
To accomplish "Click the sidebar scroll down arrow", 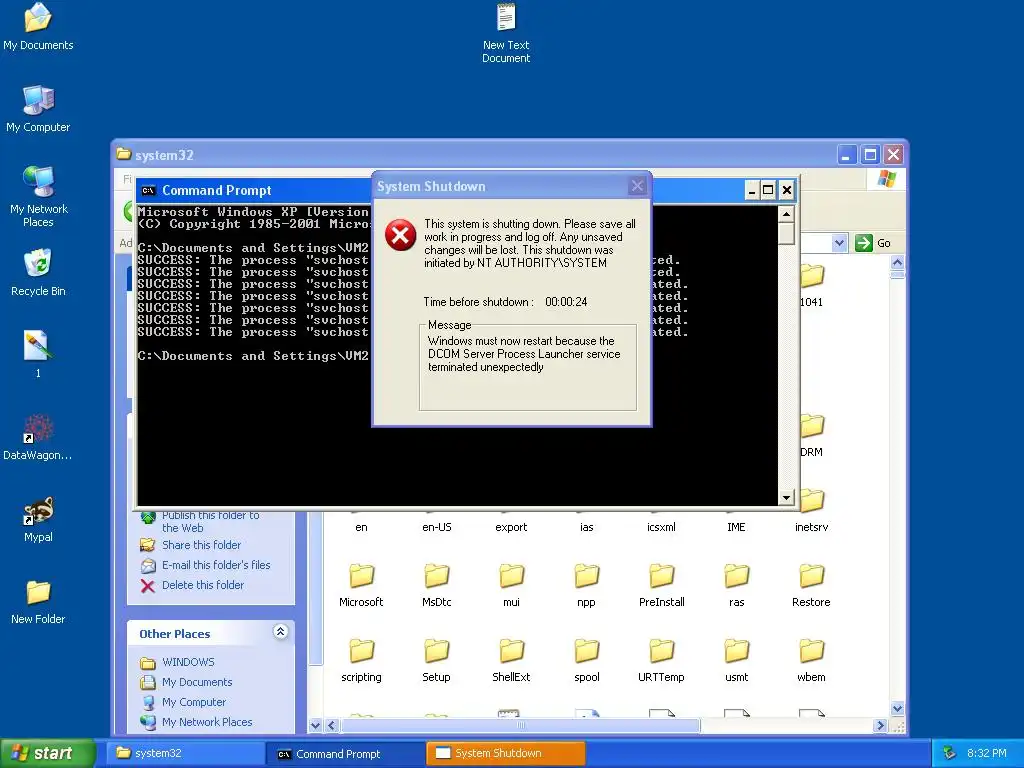I will click(315, 725).
